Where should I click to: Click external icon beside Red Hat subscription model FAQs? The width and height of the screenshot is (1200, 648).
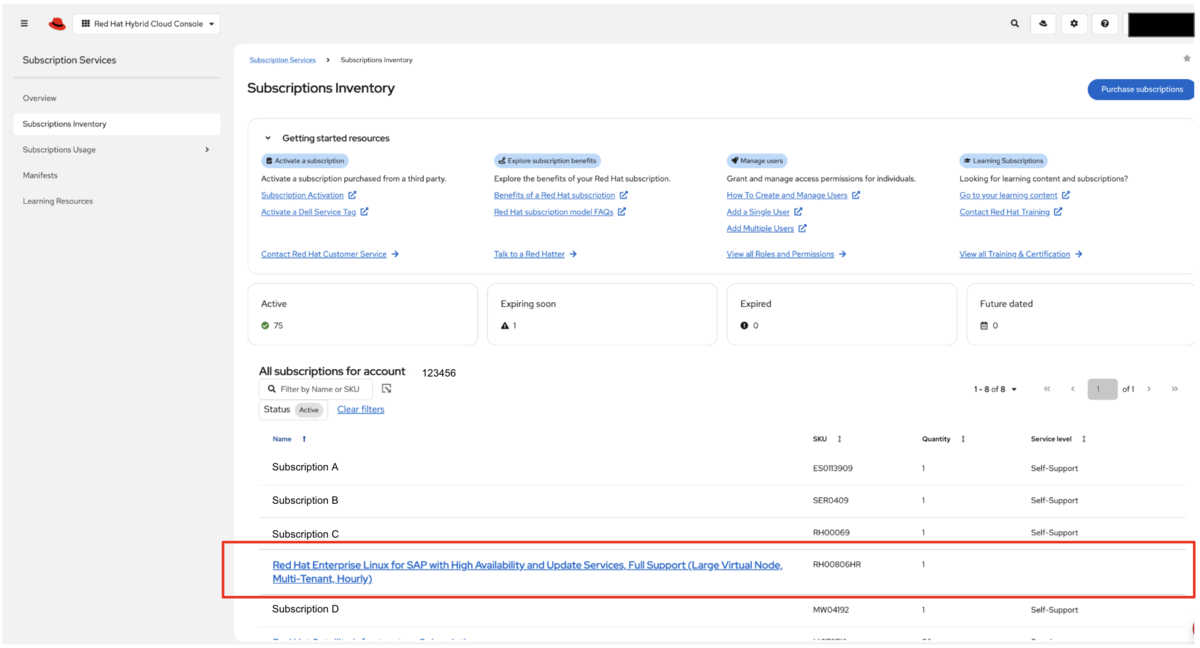622,211
